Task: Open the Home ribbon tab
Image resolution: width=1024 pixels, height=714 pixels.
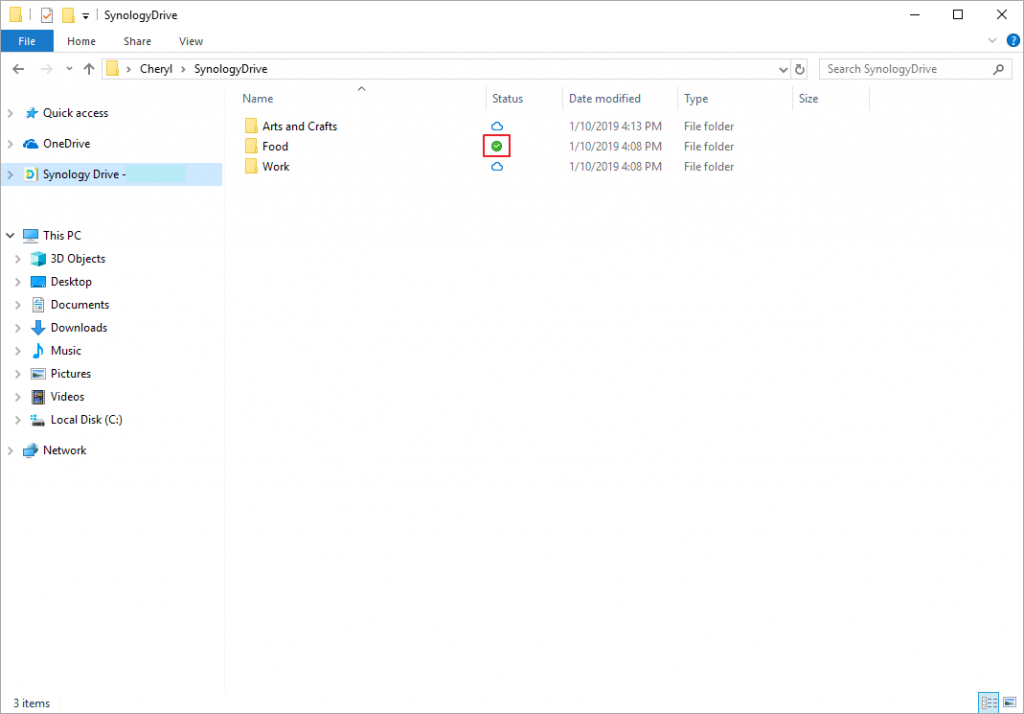Action: tap(81, 41)
